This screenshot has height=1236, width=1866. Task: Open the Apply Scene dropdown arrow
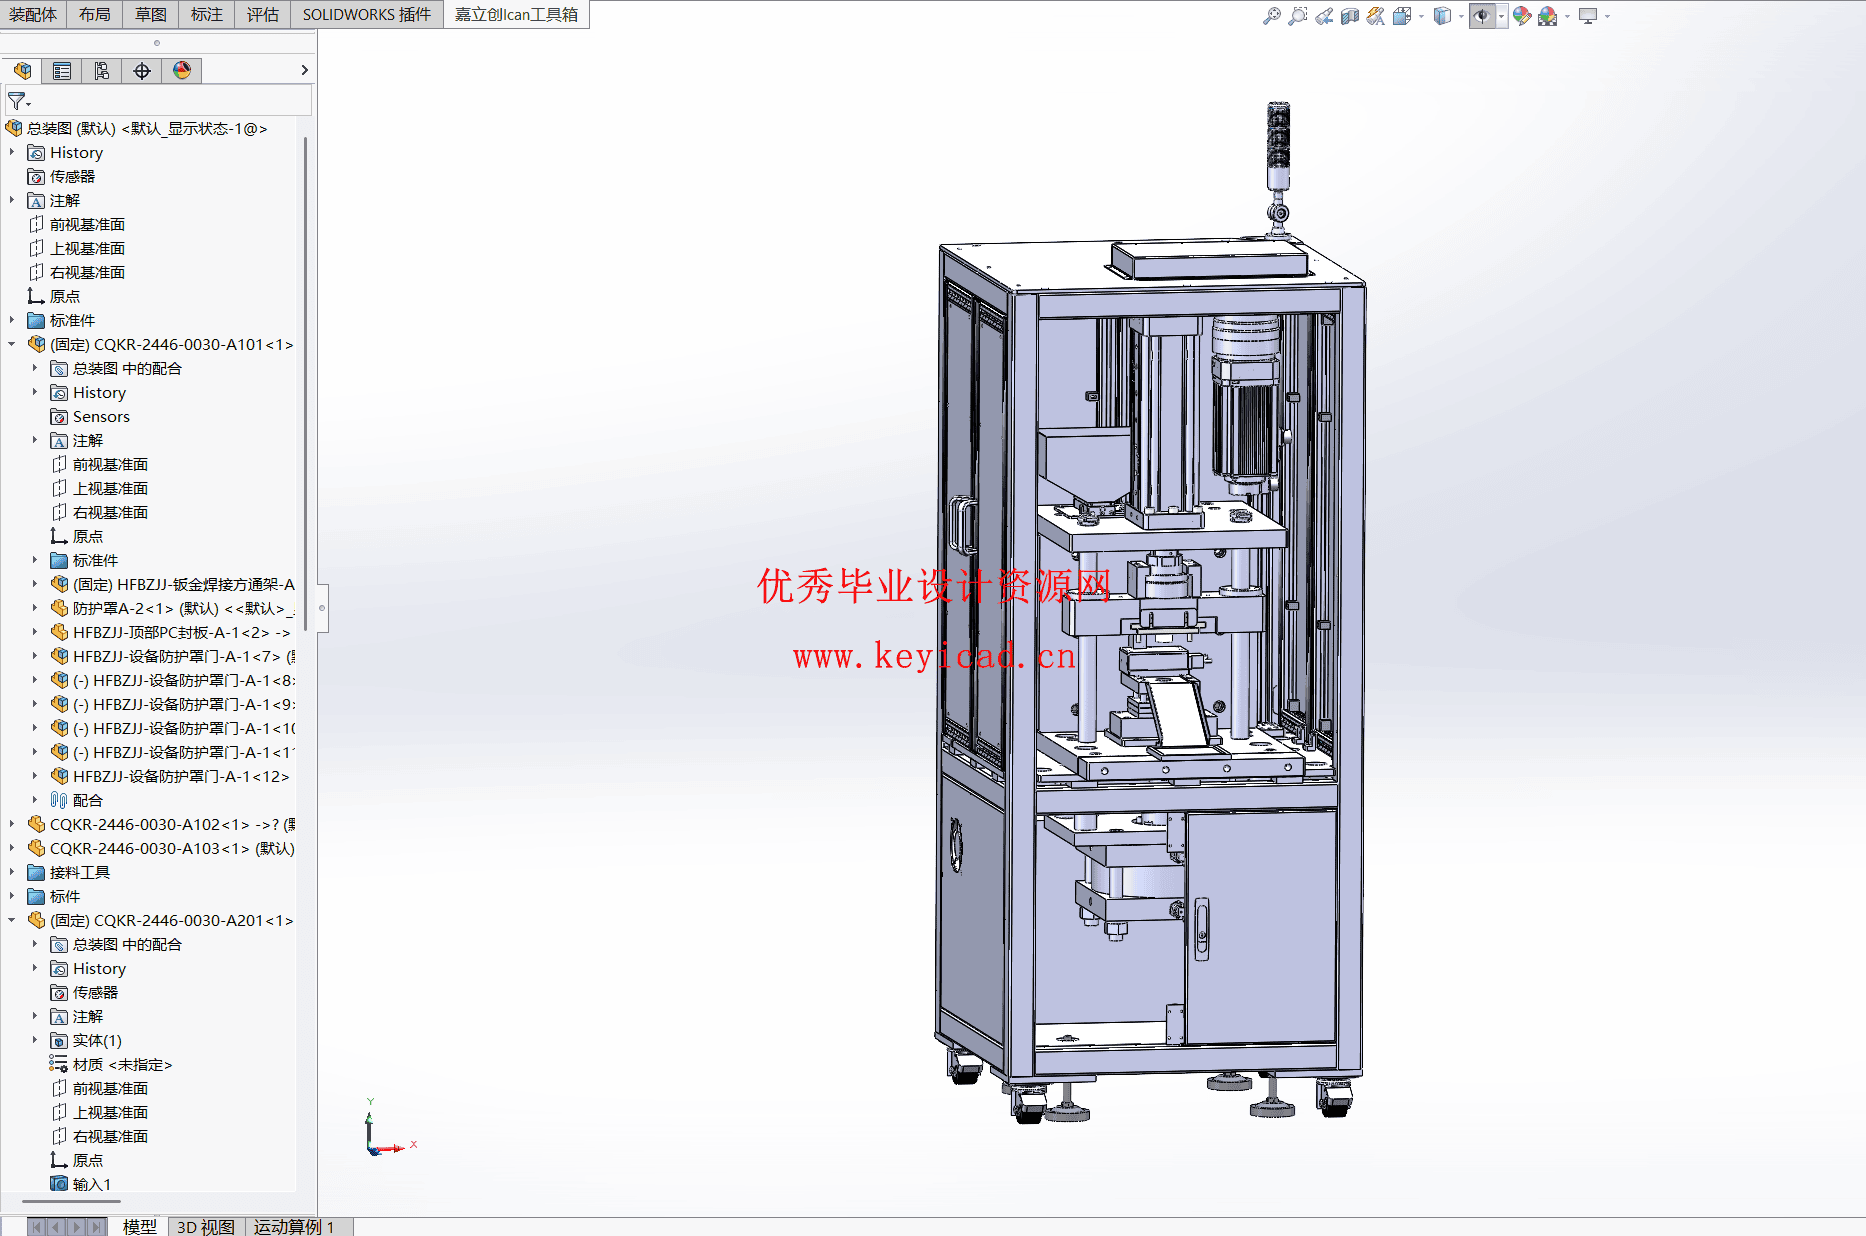click(1567, 17)
